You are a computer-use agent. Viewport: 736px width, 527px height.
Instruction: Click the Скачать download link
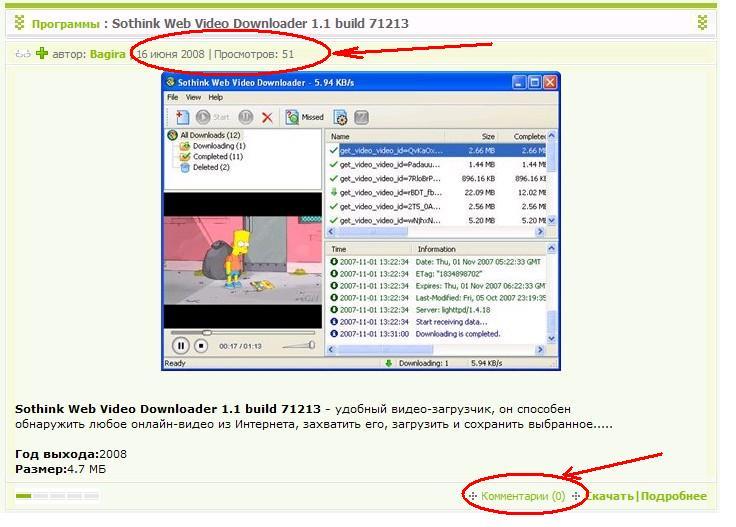(x=611, y=496)
